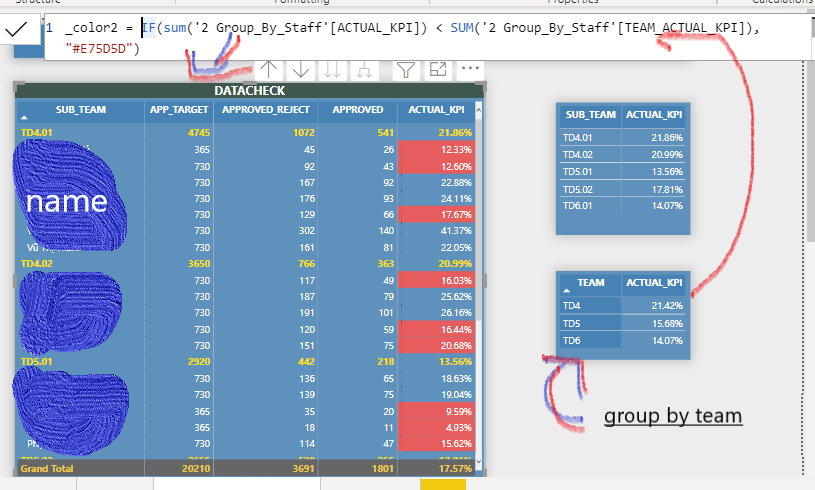Select the TD4.01 group row in DATACHECK
The image size is (815, 490).
coord(246,133)
